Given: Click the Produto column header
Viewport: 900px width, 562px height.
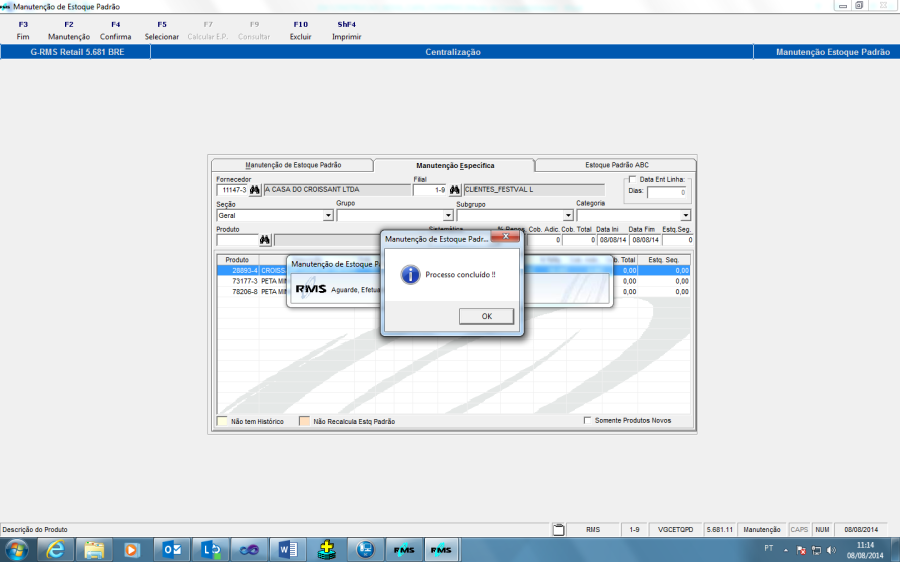Looking at the screenshot, I should click(237, 260).
